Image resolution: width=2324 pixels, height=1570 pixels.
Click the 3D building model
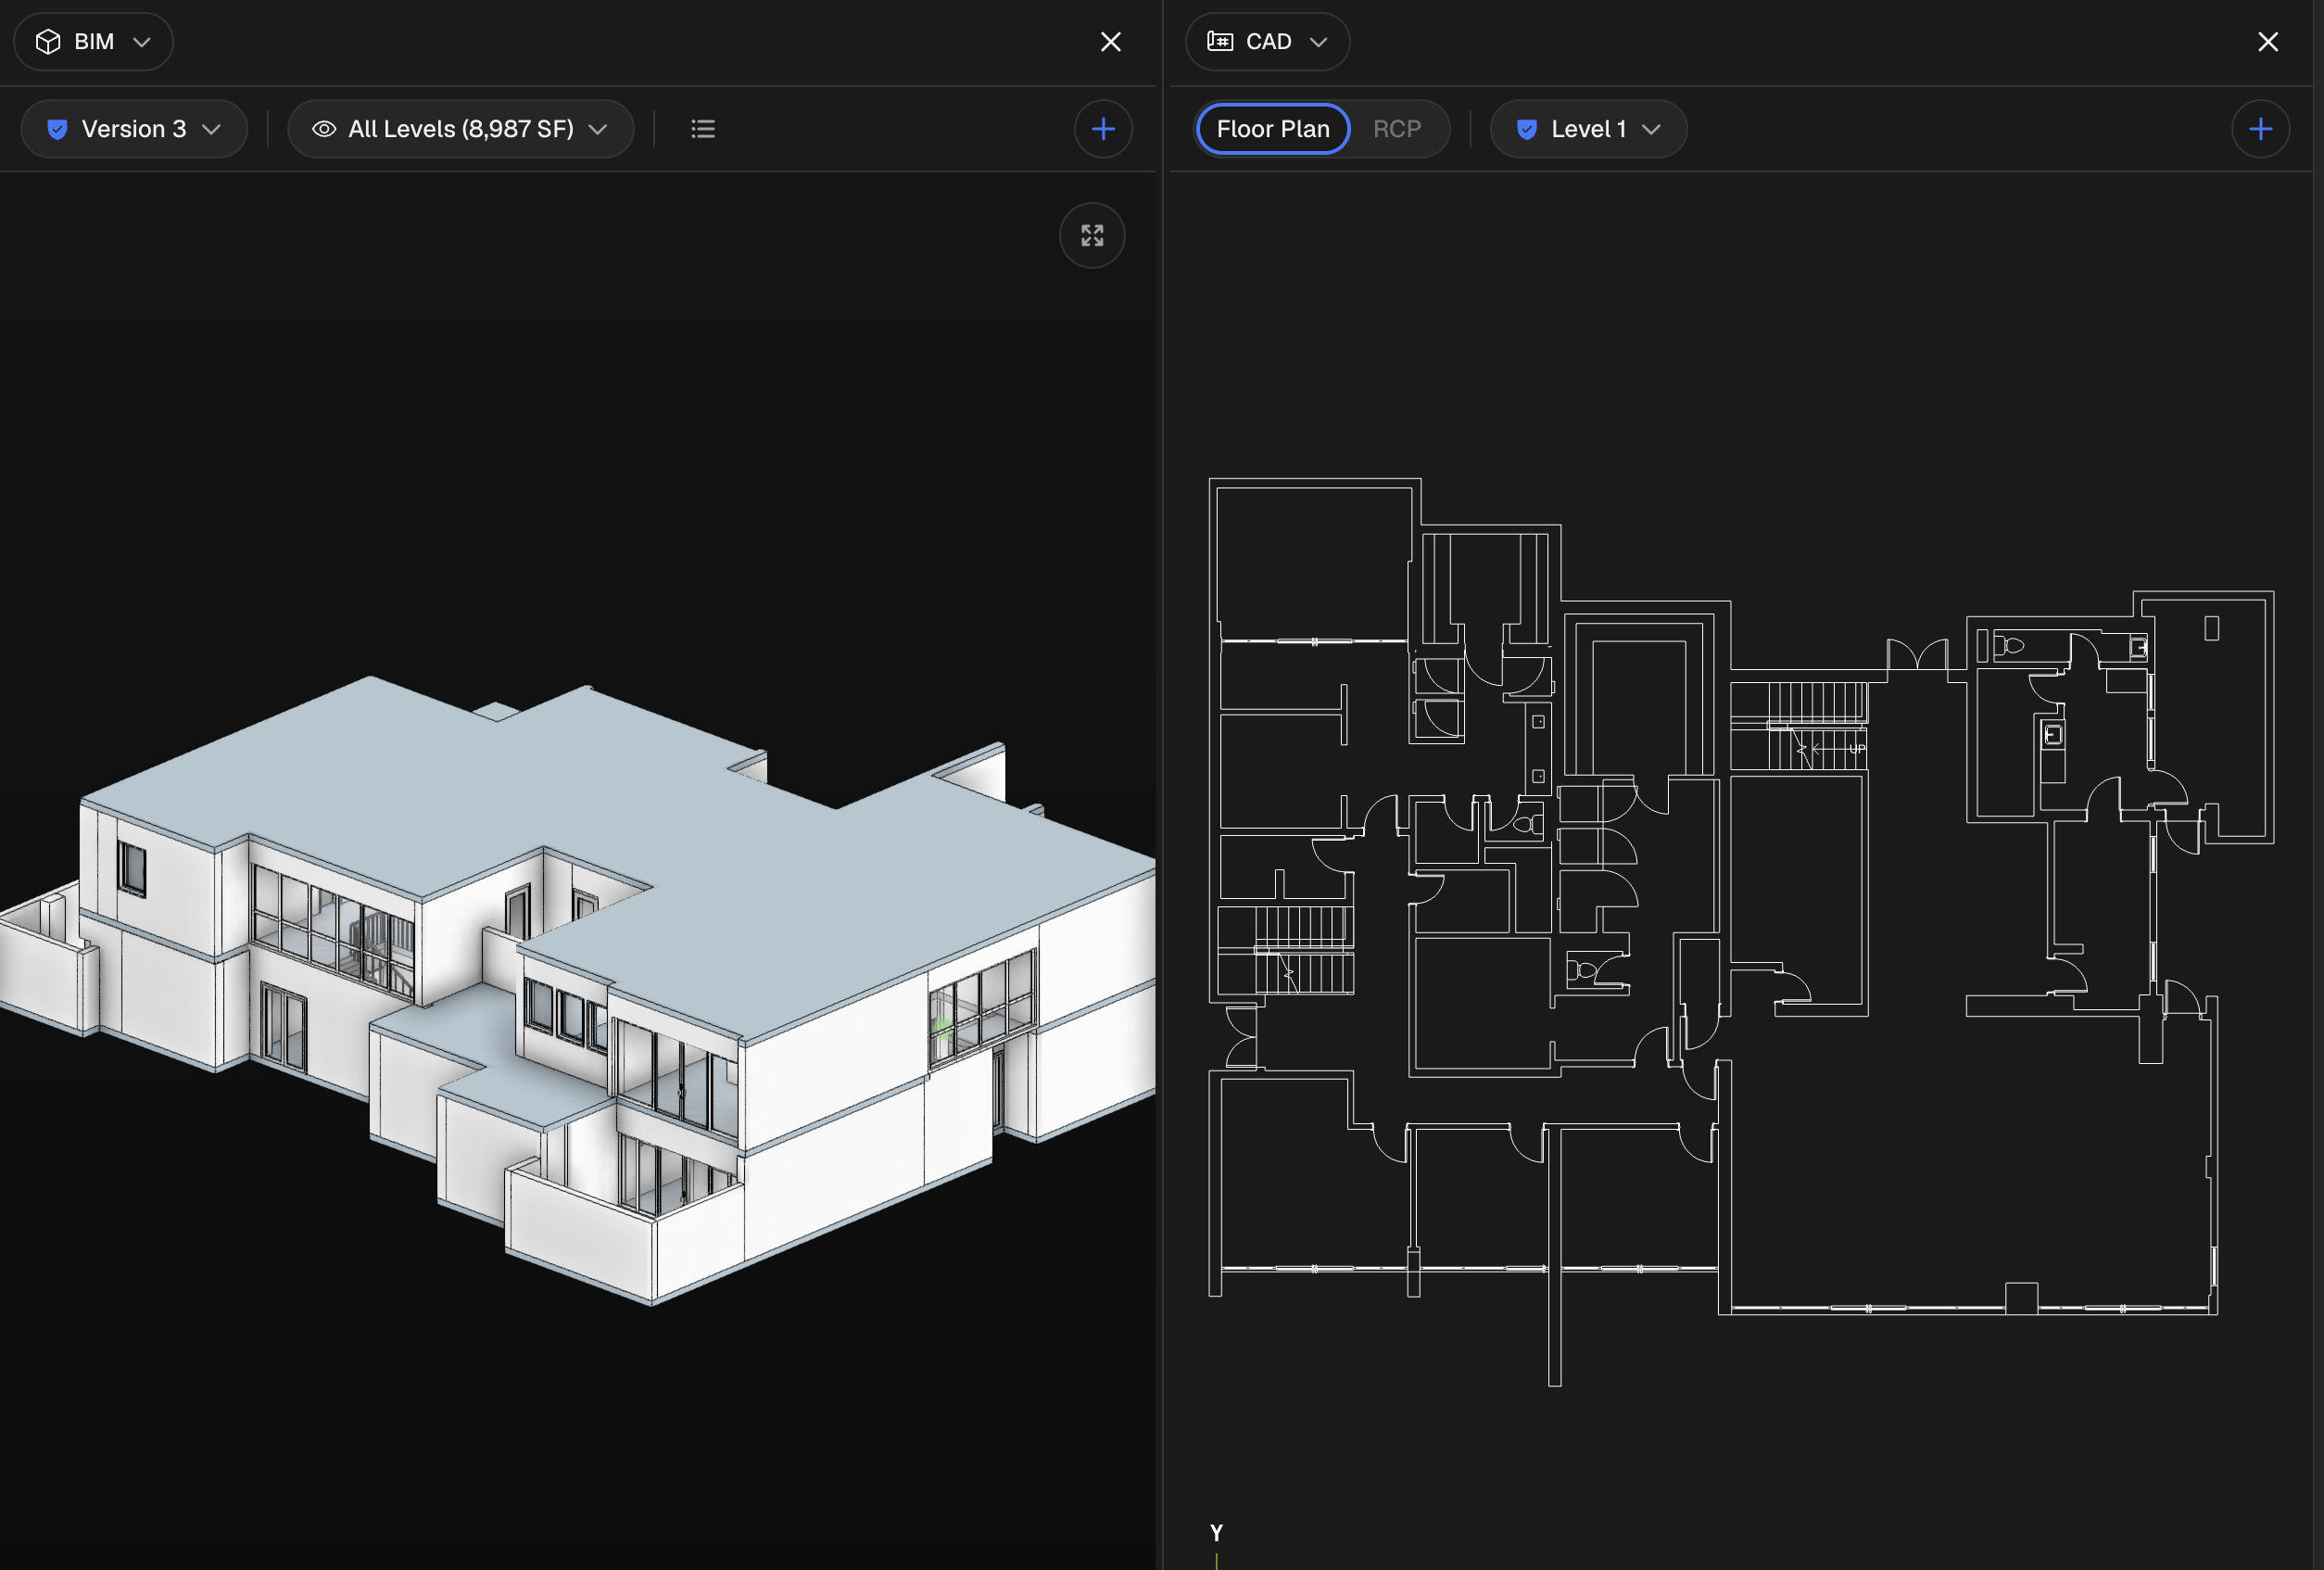click(580, 990)
